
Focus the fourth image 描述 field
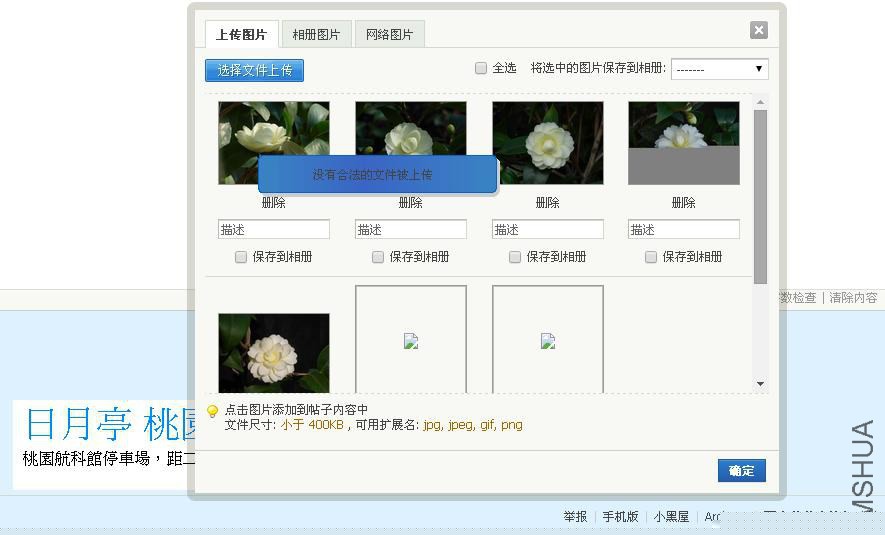[684, 229]
